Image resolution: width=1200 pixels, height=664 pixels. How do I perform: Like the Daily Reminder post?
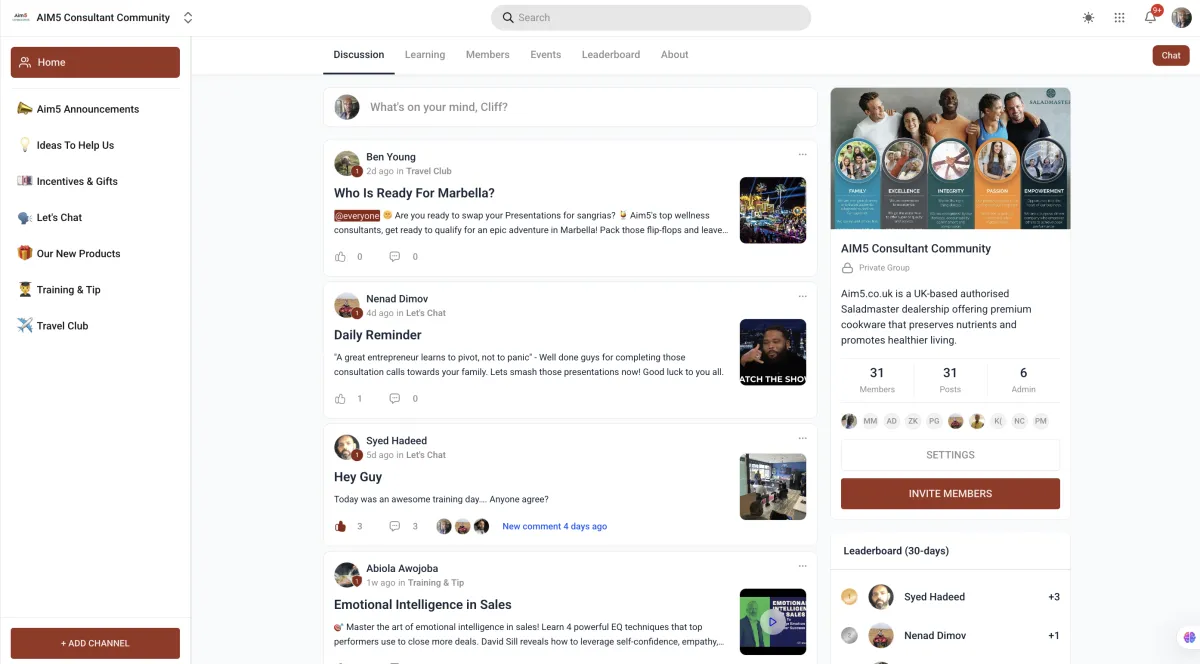coord(340,399)
